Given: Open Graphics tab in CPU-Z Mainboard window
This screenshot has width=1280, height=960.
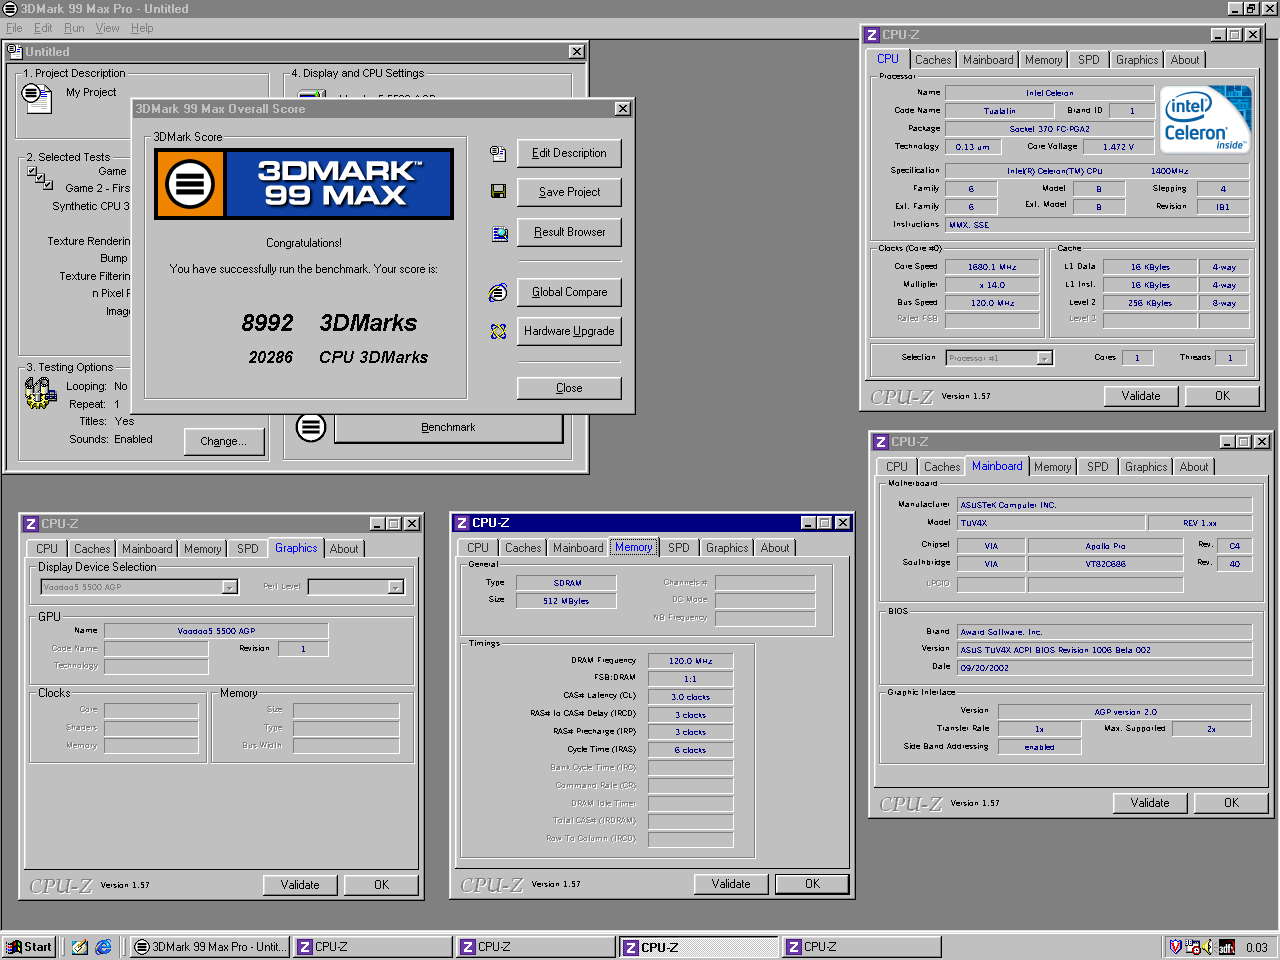Looking at the screenshot, I should coord(1146,467).
